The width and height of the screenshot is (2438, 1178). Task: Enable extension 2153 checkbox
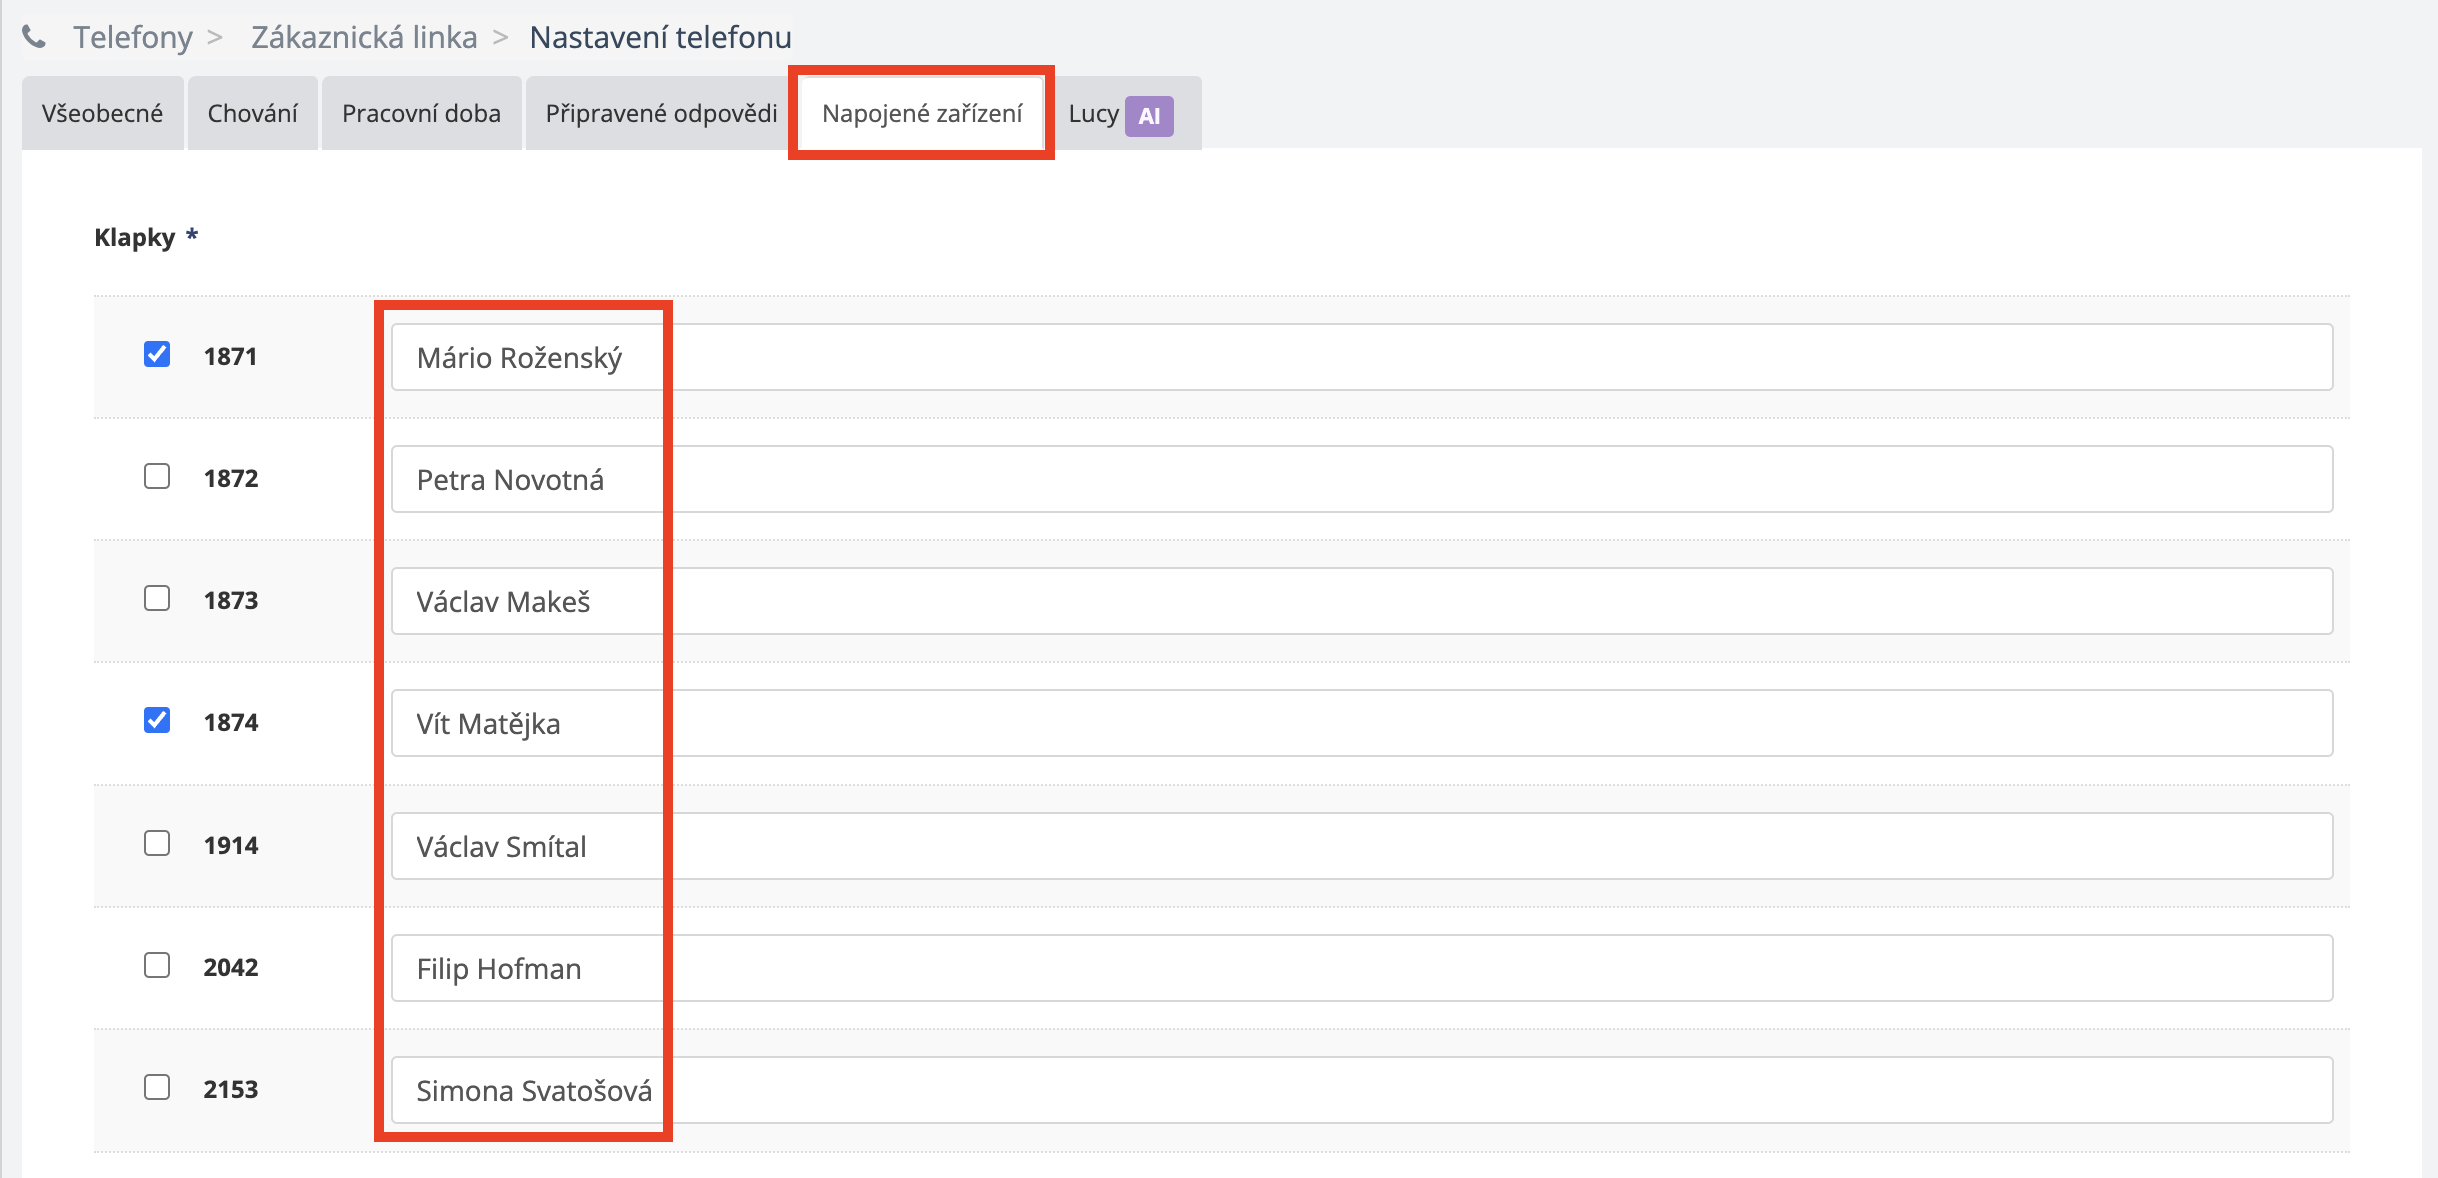[x=157, y=1087]
